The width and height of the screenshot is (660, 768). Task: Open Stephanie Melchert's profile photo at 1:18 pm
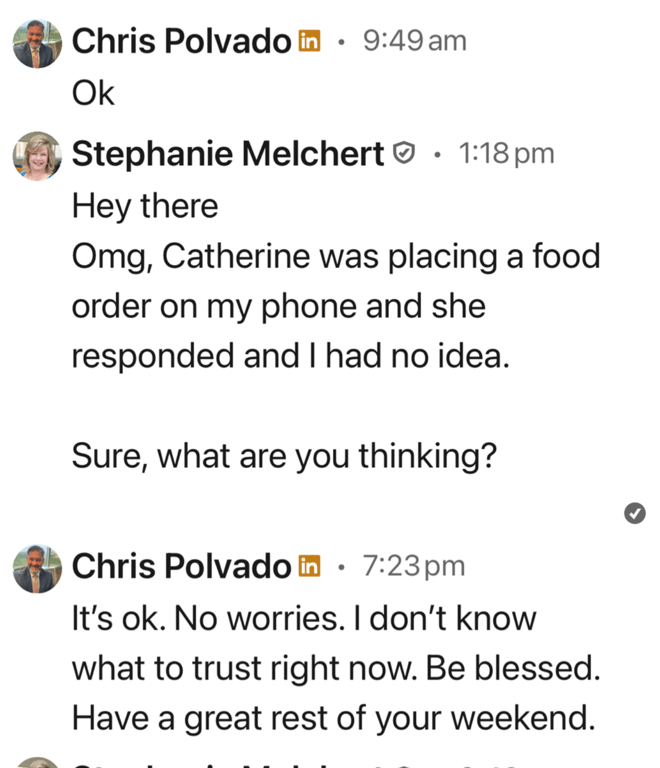37,156
